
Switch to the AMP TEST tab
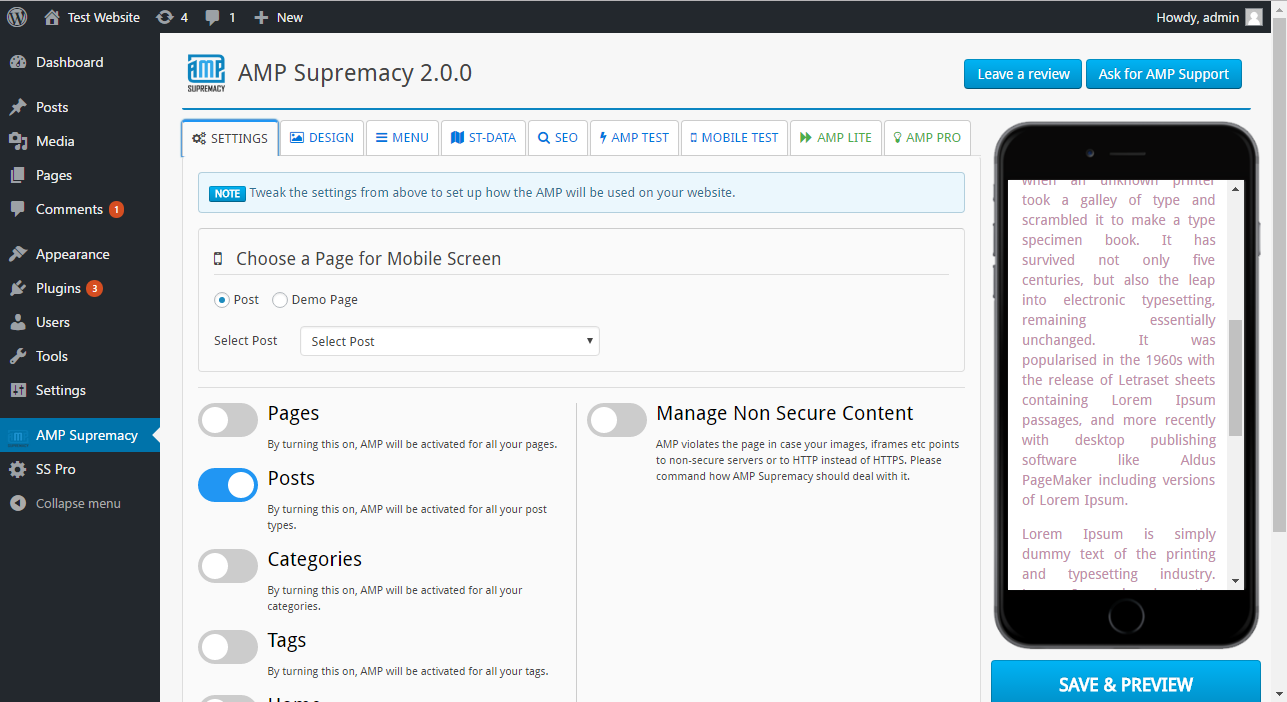point(634,138)
